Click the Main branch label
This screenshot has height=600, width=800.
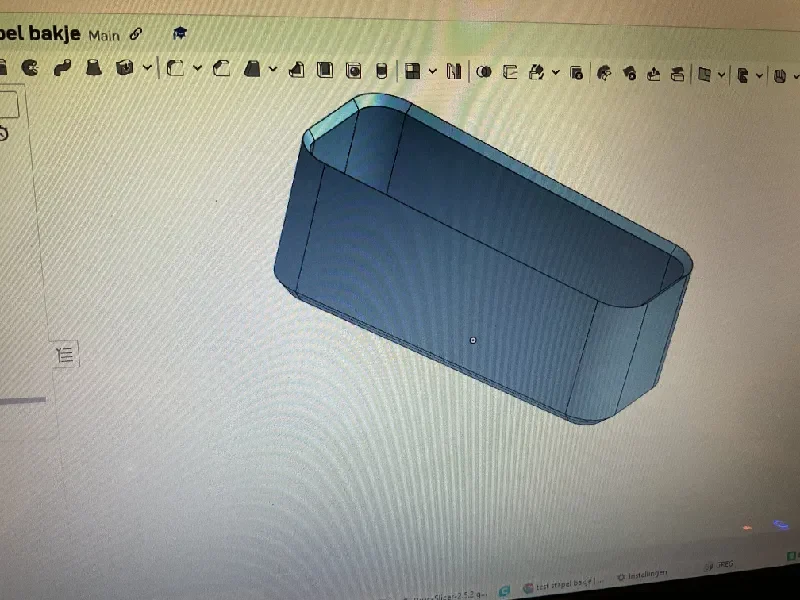(104, 35)
